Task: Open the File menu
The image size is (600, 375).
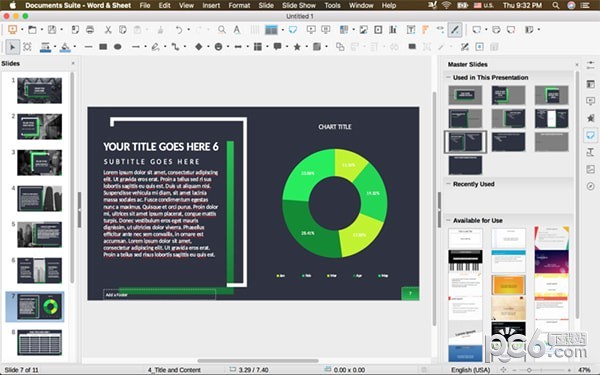Action: [145, 5]
